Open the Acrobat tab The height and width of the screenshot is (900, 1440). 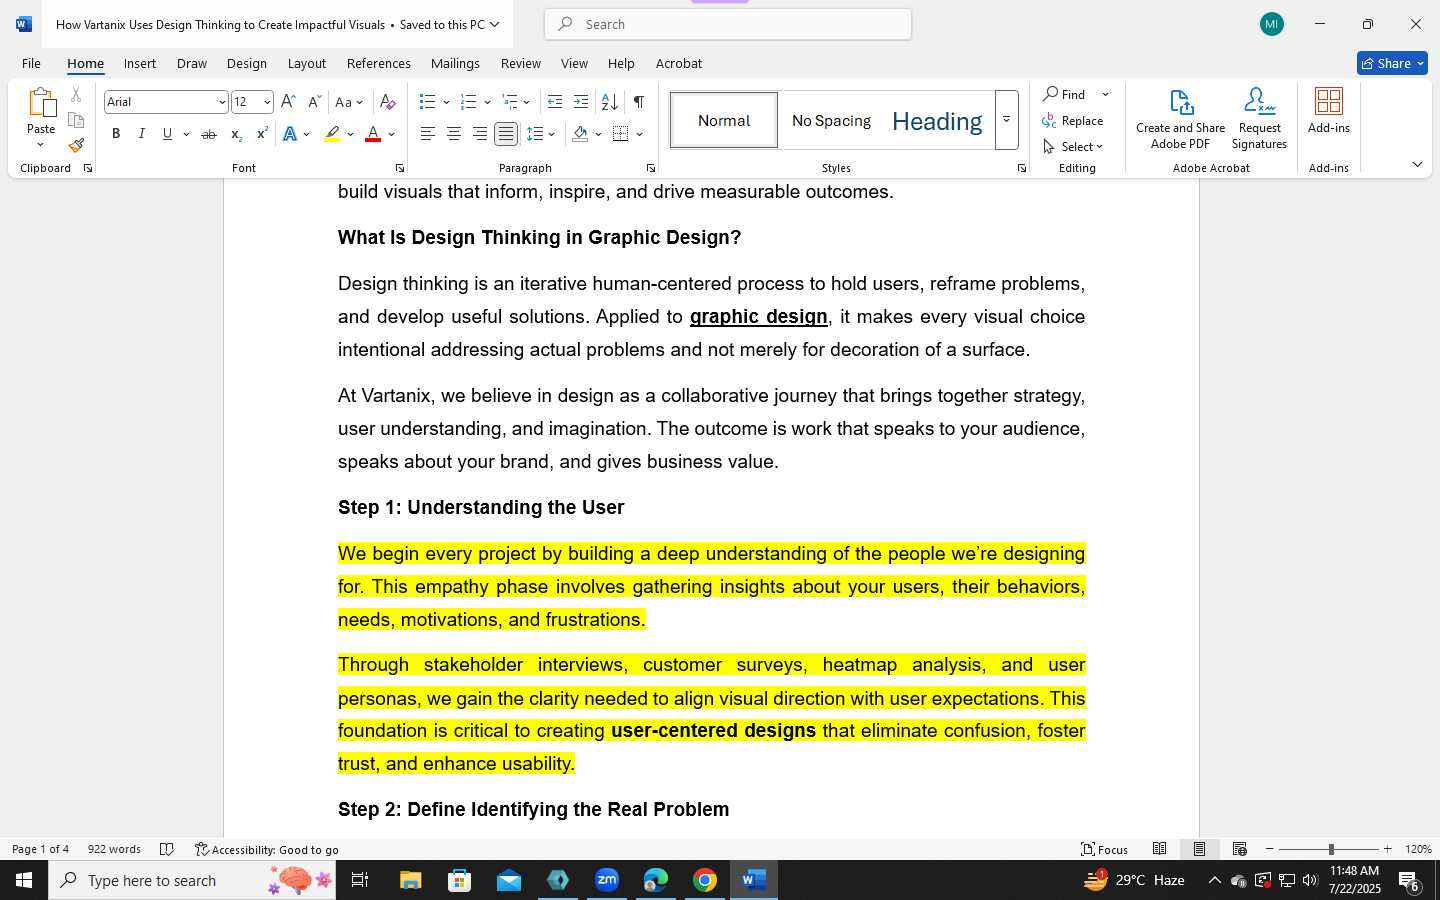(679, 63)
